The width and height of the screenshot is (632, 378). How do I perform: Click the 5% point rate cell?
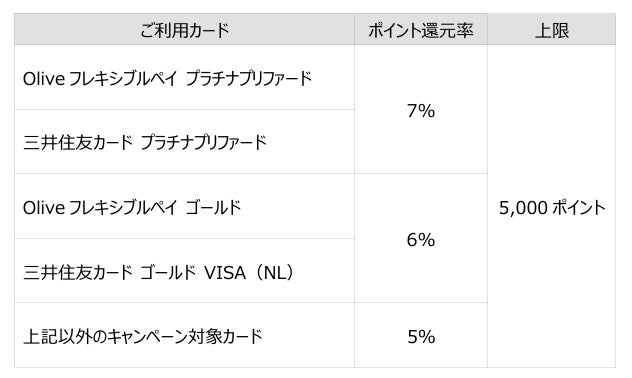[421, 335]
